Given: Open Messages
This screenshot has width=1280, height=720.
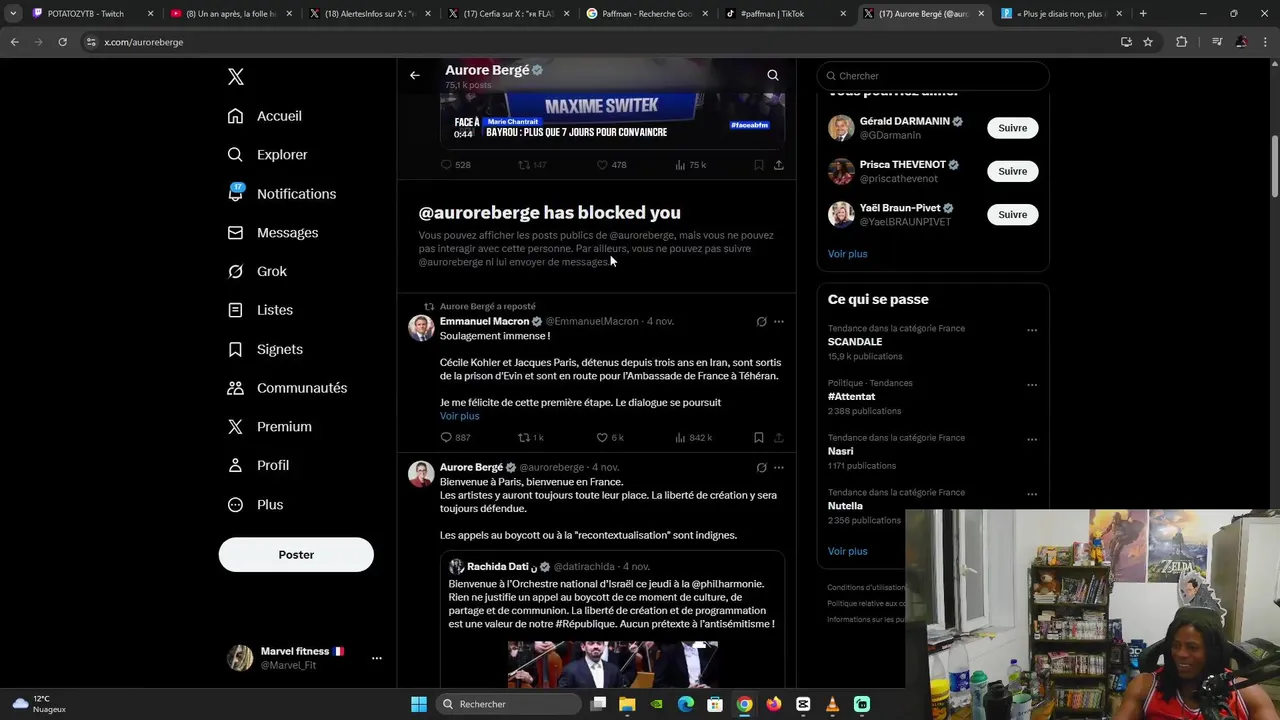Looking at the screenshot, I should pos(273,233).
